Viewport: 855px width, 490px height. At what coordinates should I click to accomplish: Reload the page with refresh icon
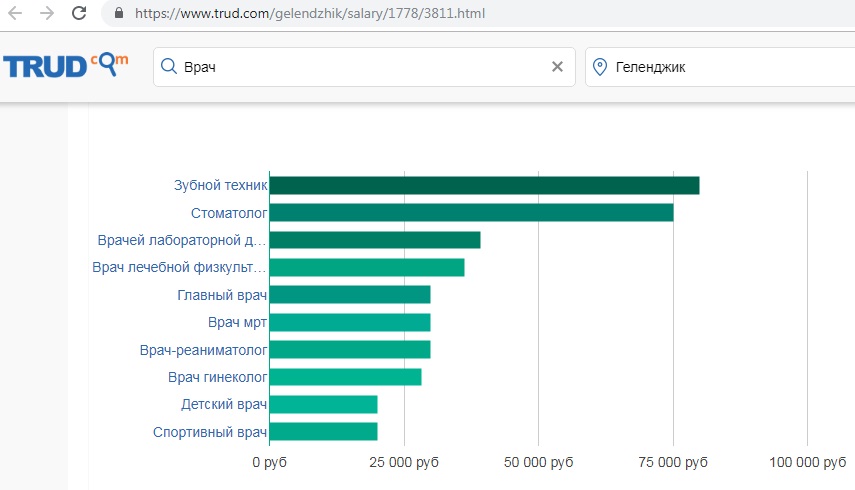pyautogui.click(x=79, y=13)
